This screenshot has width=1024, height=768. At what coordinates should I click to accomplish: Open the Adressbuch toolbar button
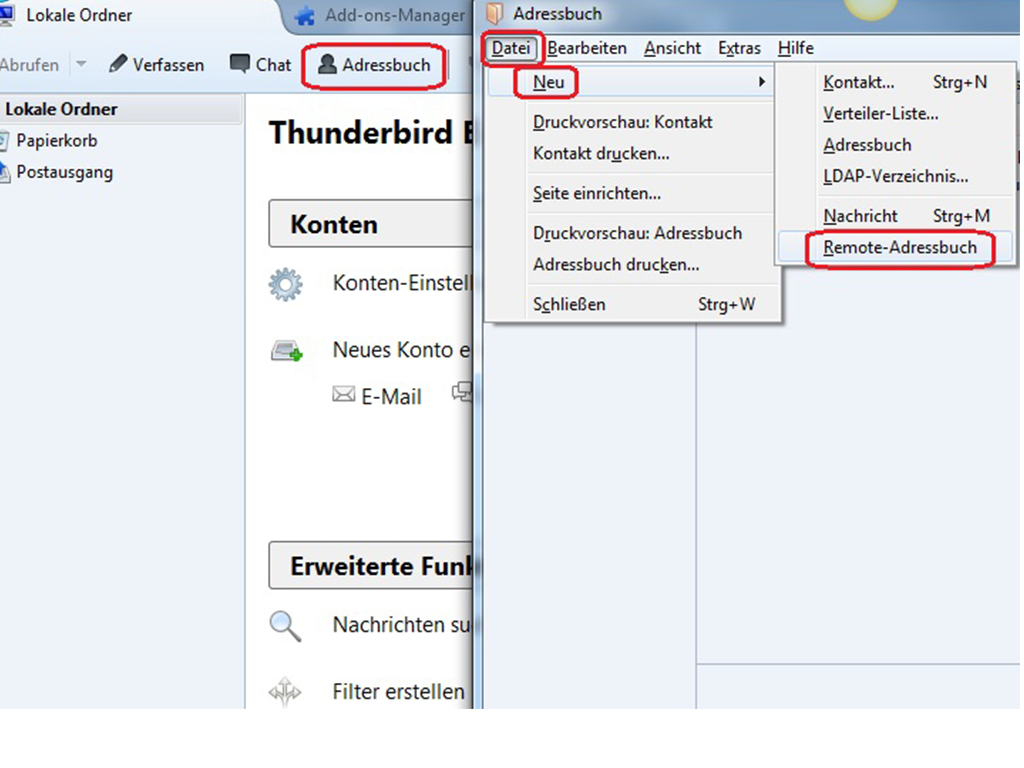[x=374, y=65]
